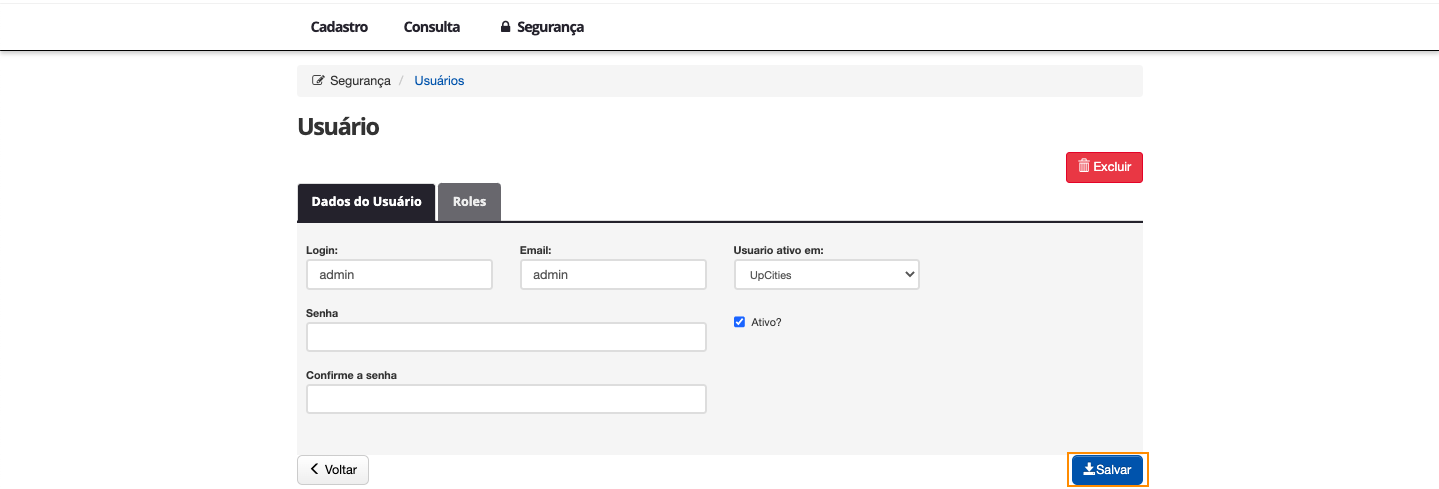1439x489 pixels.
Task: Focus the Senha password field
Action: (x=506, y=337)
